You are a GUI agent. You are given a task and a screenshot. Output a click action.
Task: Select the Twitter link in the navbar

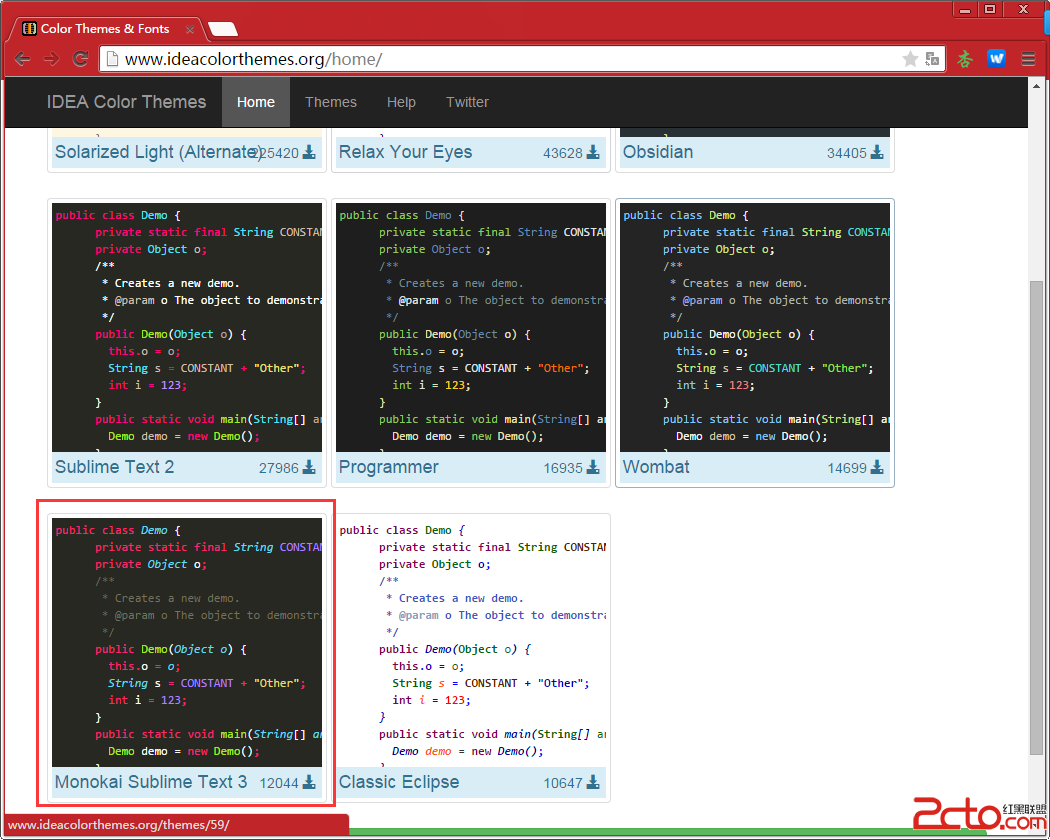pos(467,102)
